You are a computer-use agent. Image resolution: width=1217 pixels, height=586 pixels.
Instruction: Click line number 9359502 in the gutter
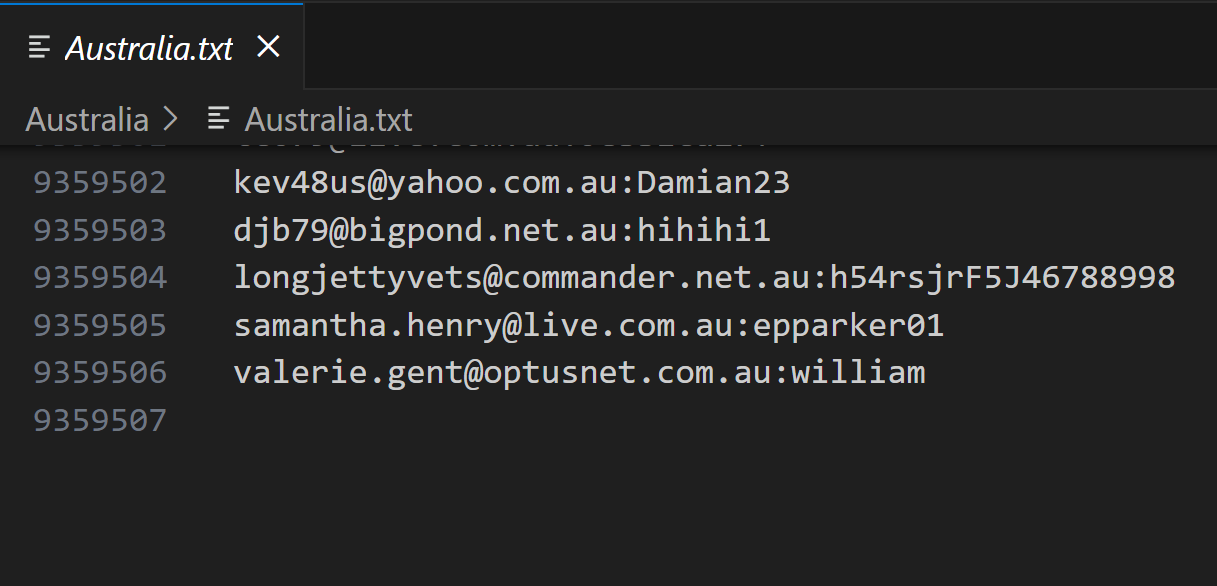[100, 182]
